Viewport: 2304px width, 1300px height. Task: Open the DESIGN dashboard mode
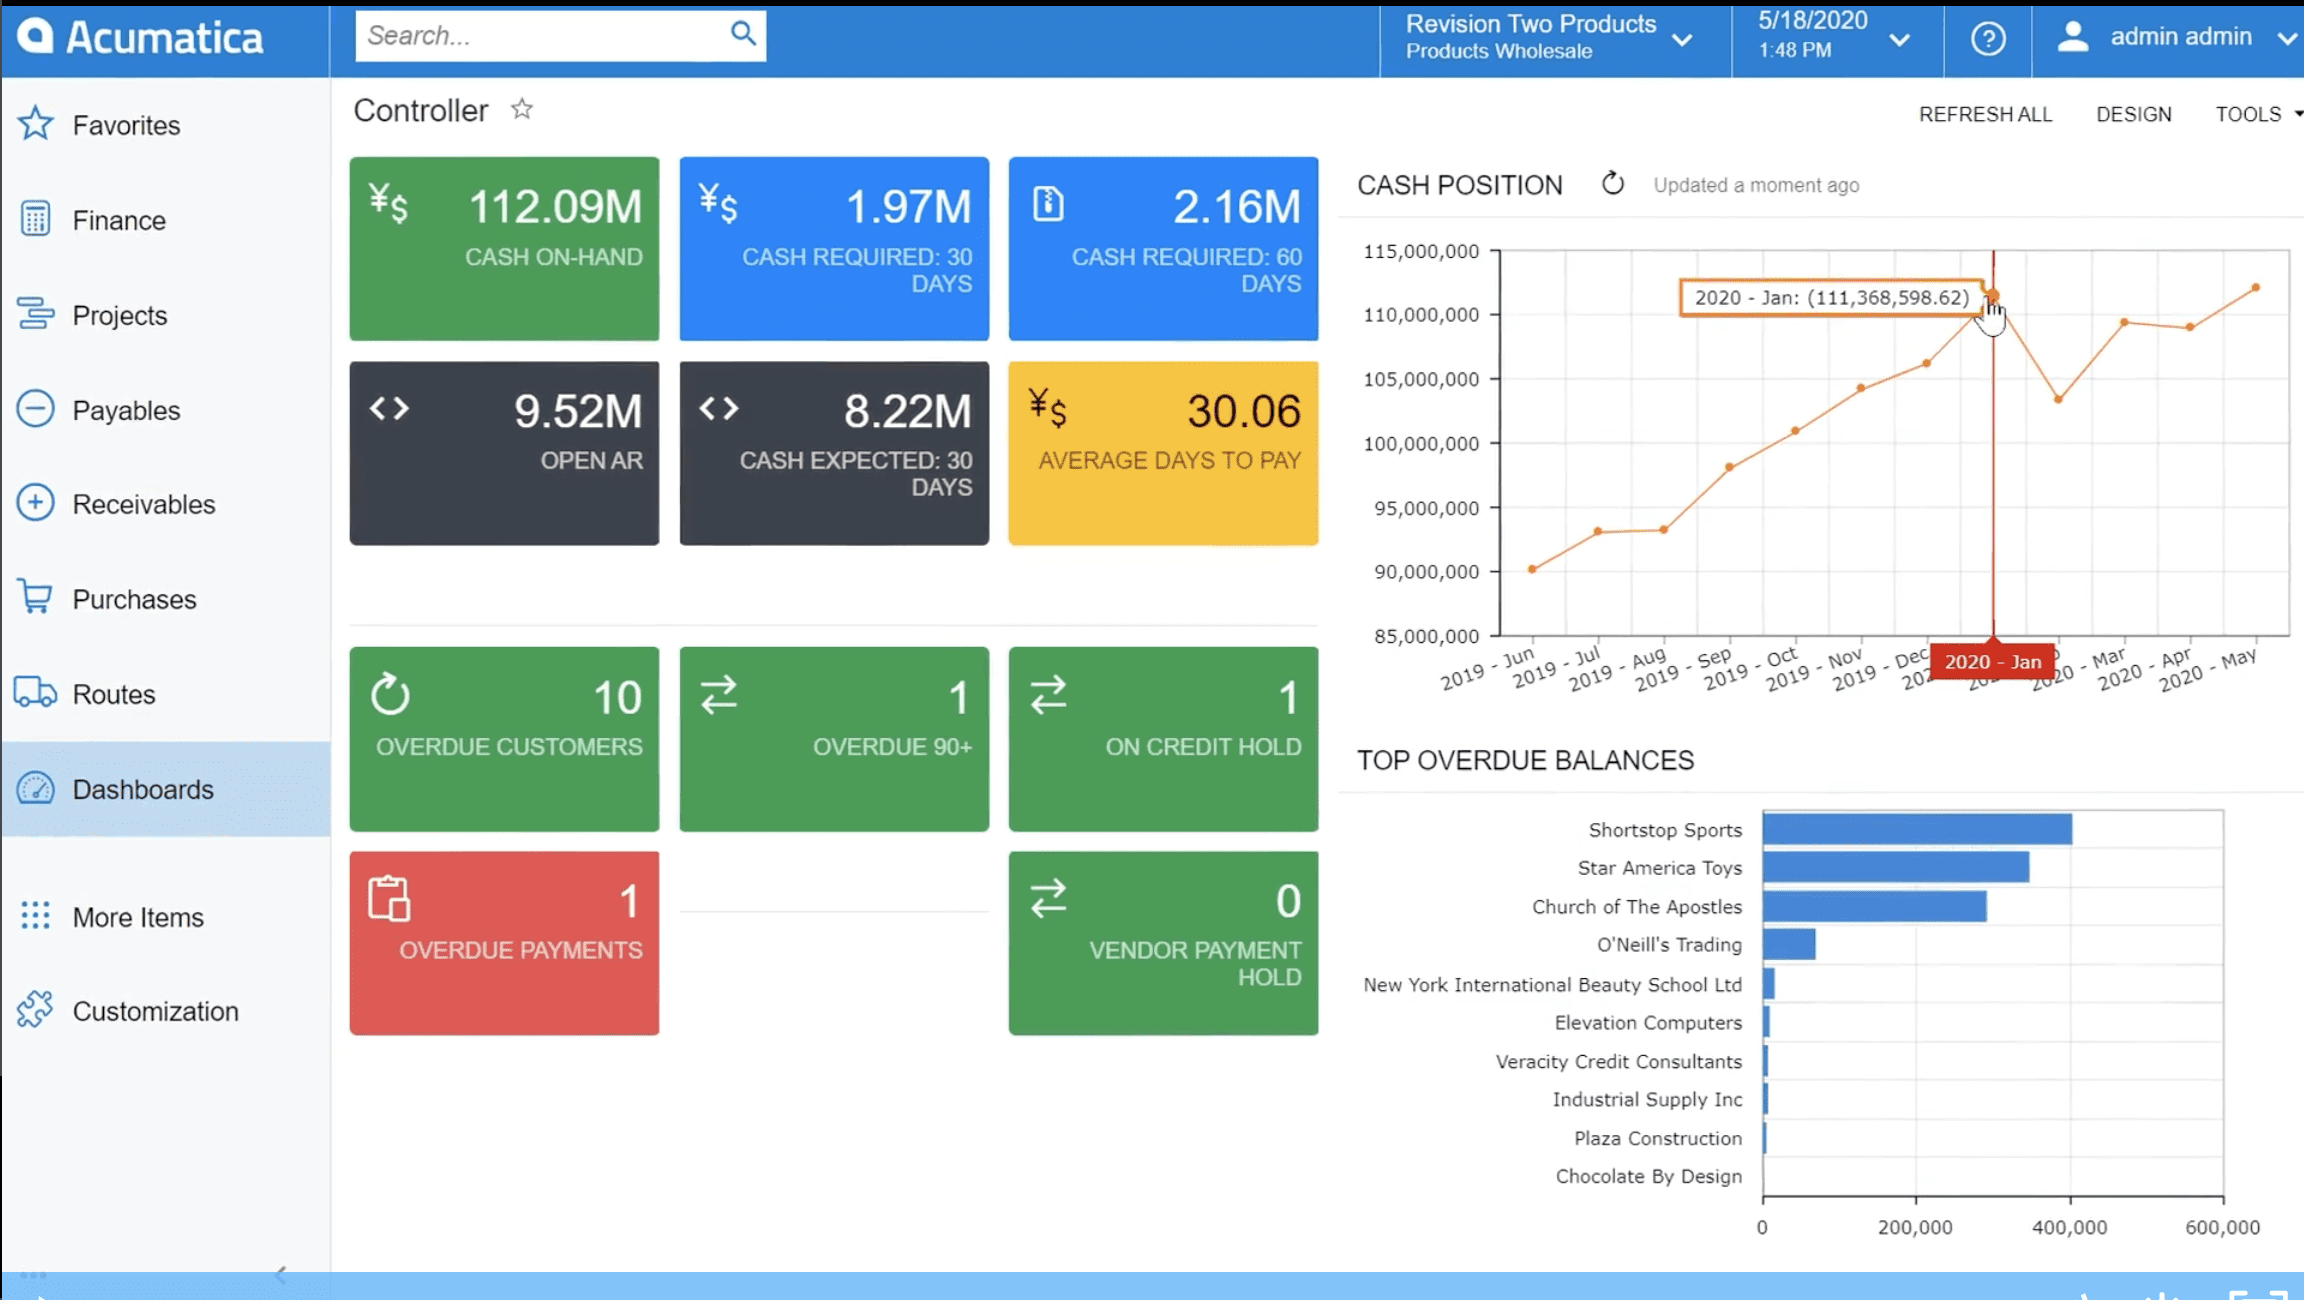pyautogui.click(x=2133, y=114)
